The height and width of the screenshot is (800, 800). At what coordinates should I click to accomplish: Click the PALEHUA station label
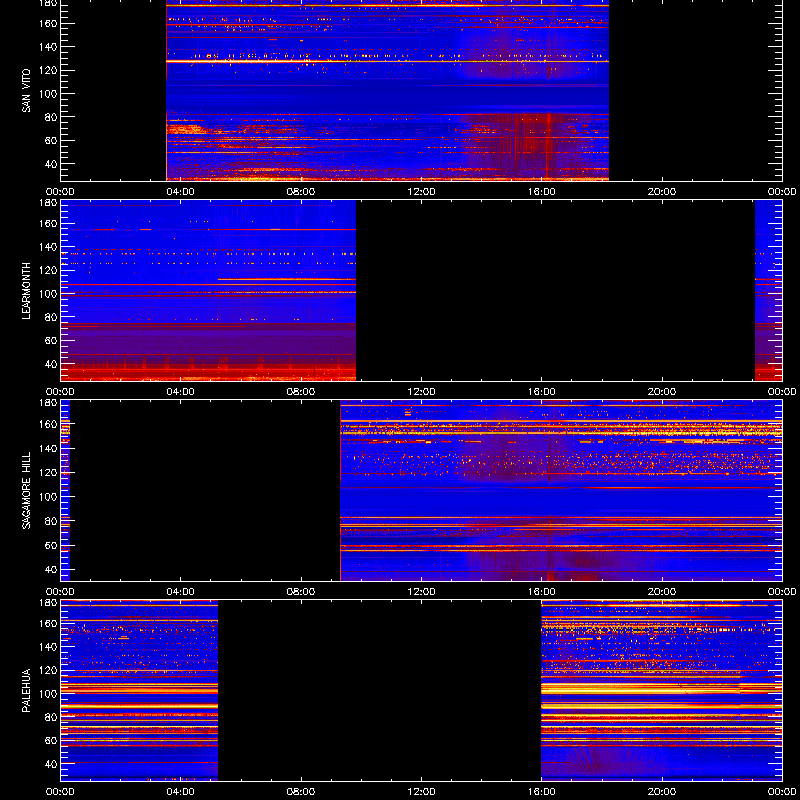pos(26,691)
